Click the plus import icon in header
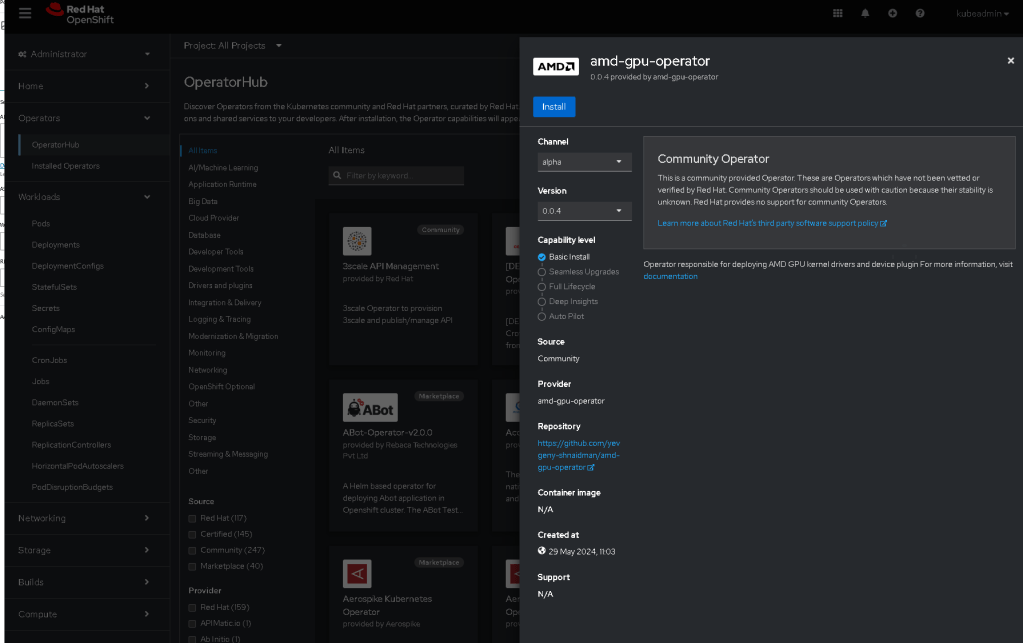 click(x=893, y=13)
